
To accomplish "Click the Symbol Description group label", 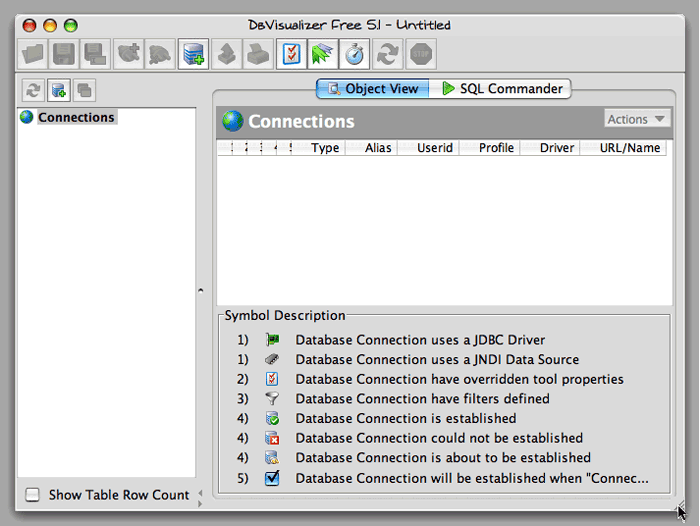I will [x=285, y=315].
